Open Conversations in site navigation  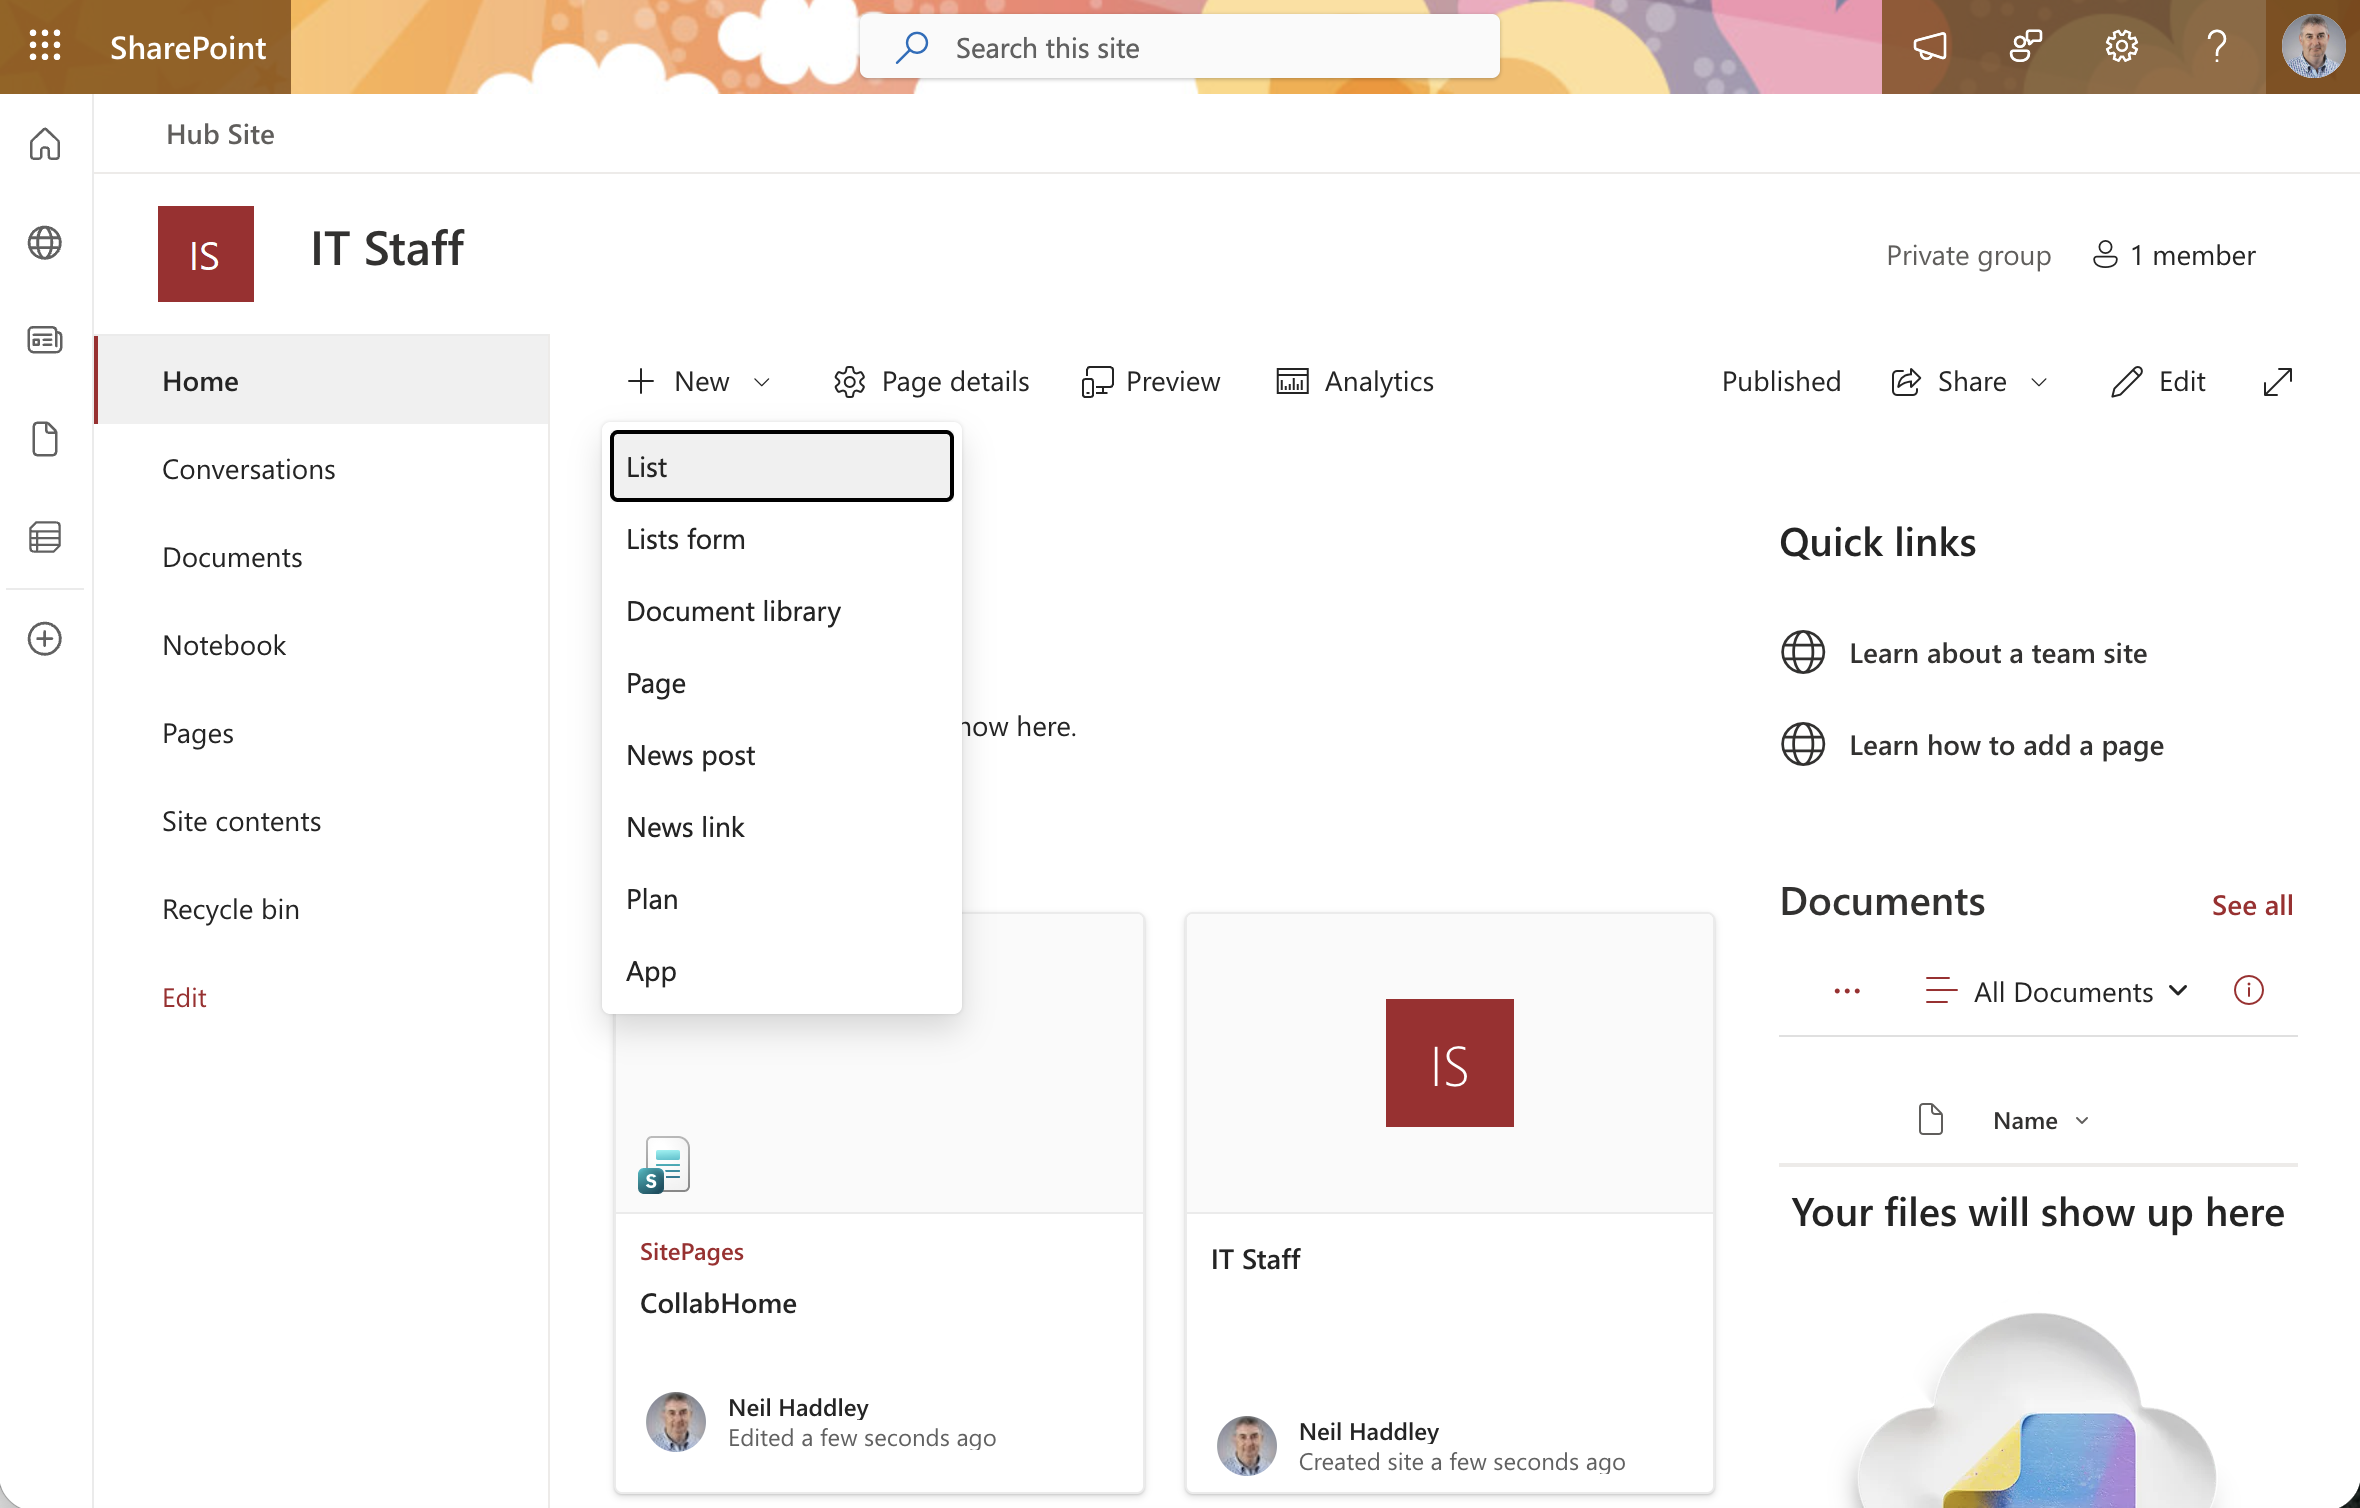pyautogui.click(x=322, y=469)
